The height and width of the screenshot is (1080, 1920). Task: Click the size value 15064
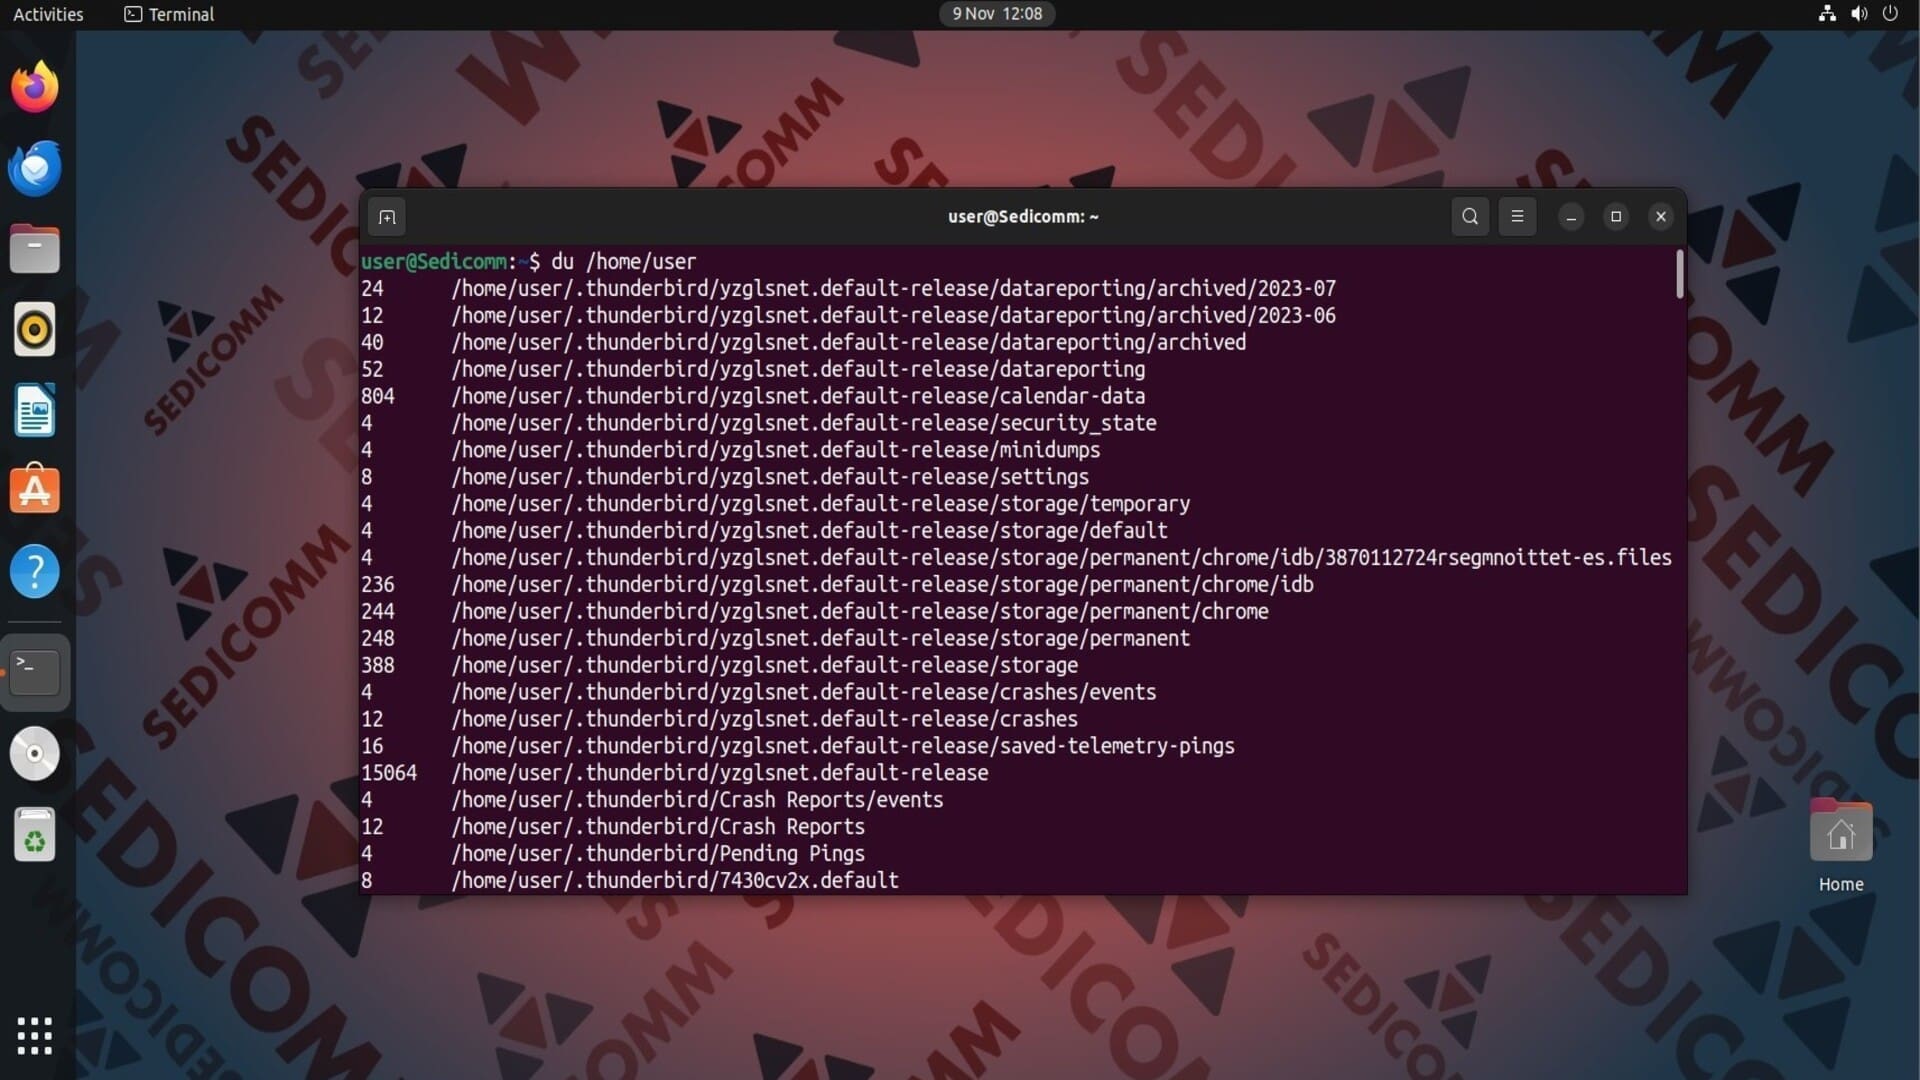click(389, 775)
